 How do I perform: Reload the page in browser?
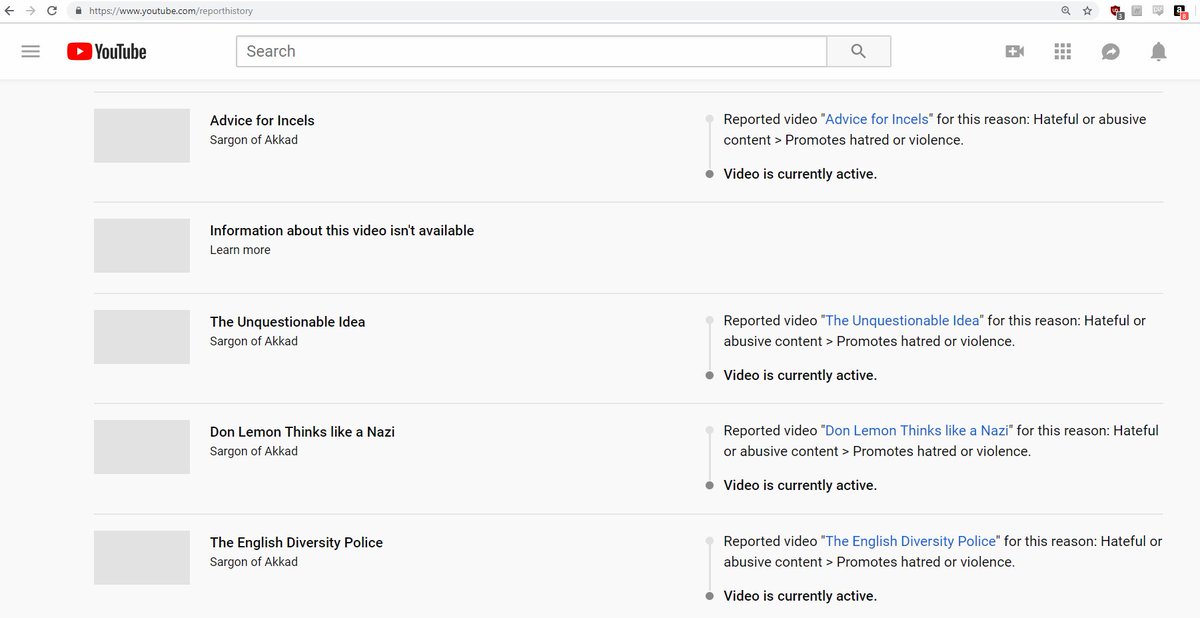point(52,10)
